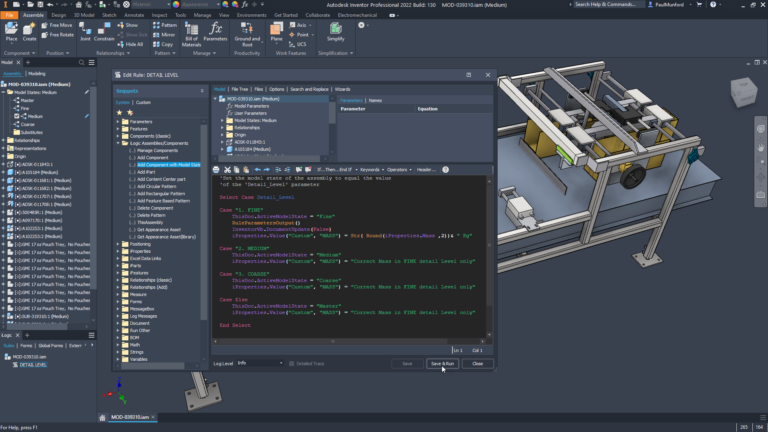This screenshot has width=768, height=432.
Task: Click the Create component tool
Action: click(x=29, y=32)
